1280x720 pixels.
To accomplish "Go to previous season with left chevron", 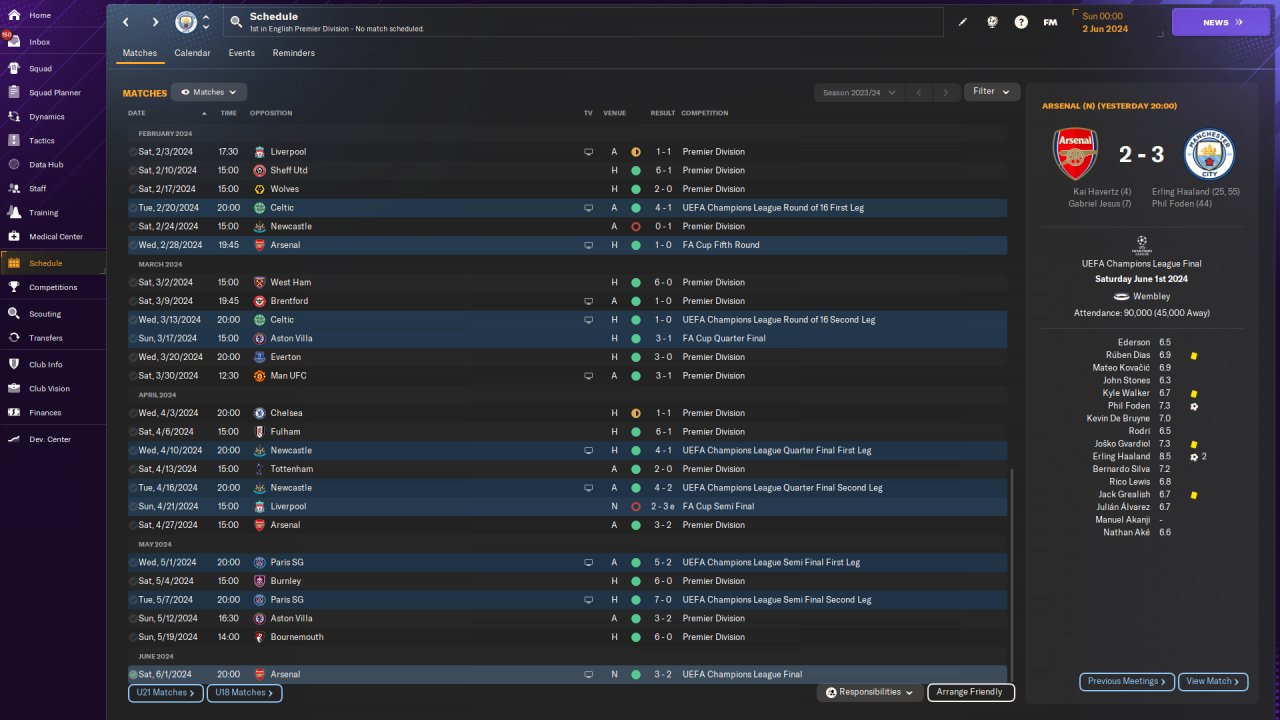I will pos(919,92).
